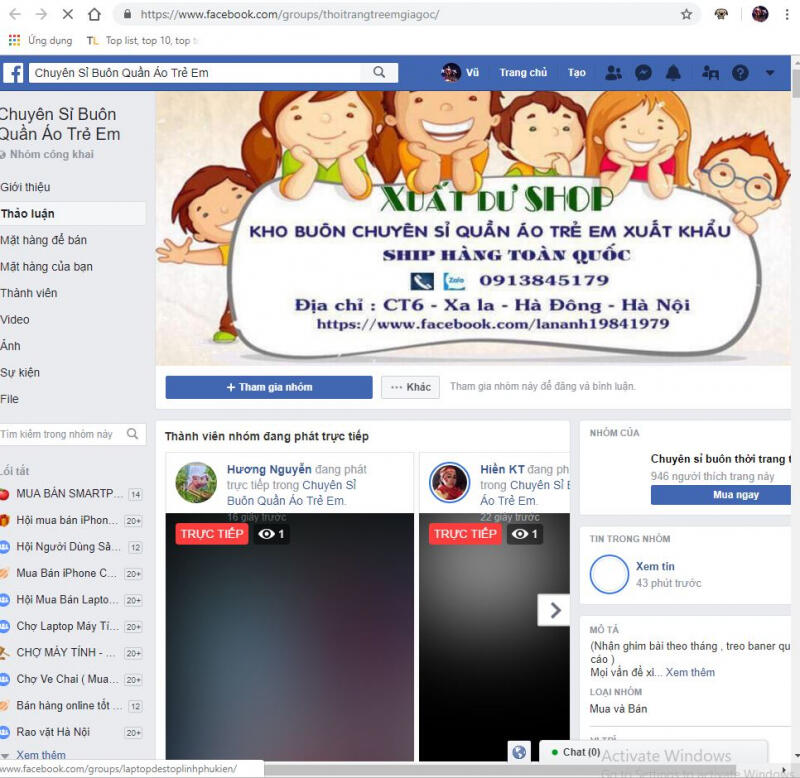
Task: Open the notifications bell
Action: tap(673, 73)
